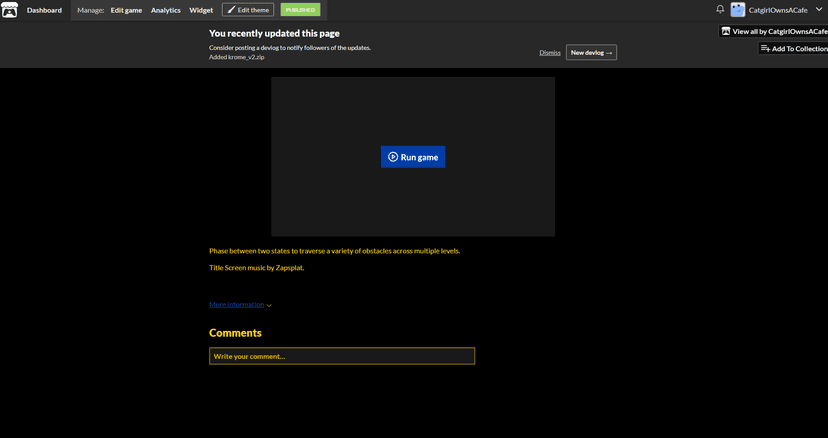Click the green Published status badge
This screenshot has height=438, width=828.
[x=300, y=10]
